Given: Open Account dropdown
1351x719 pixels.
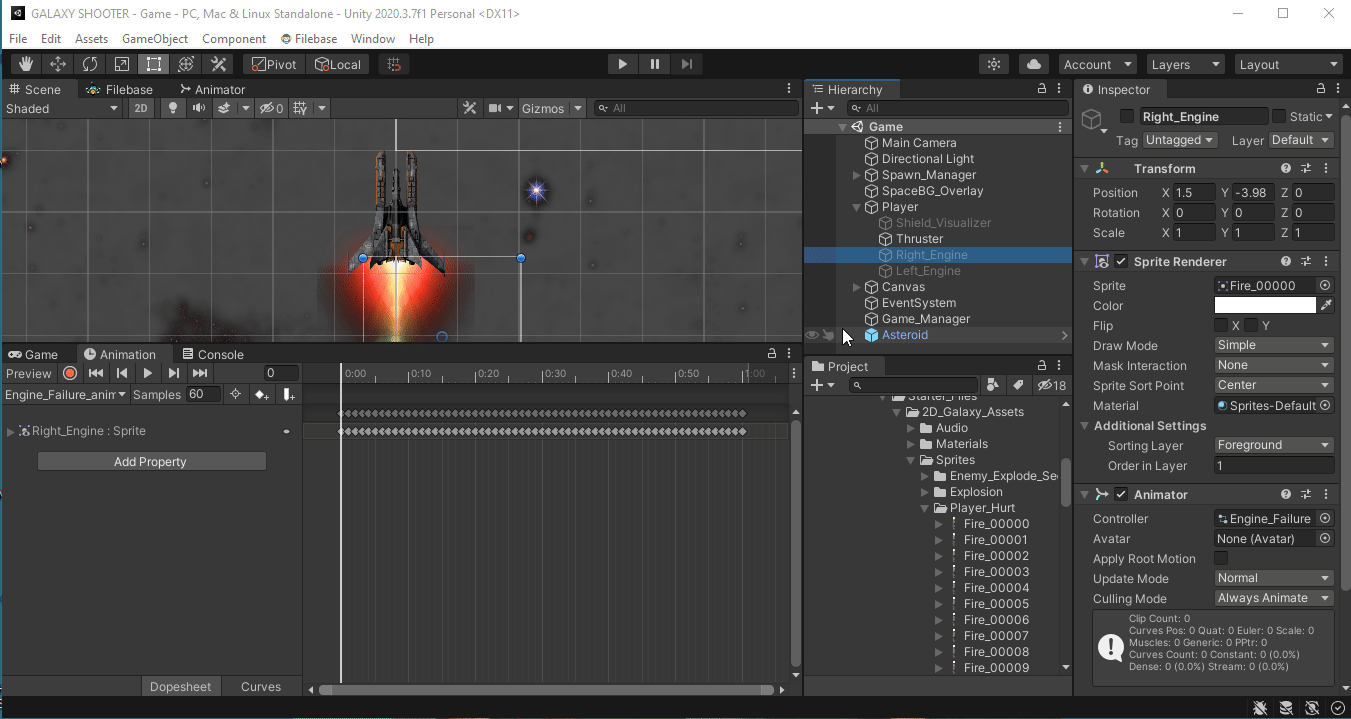Looking at the screenshot, I should [1098, 64].
